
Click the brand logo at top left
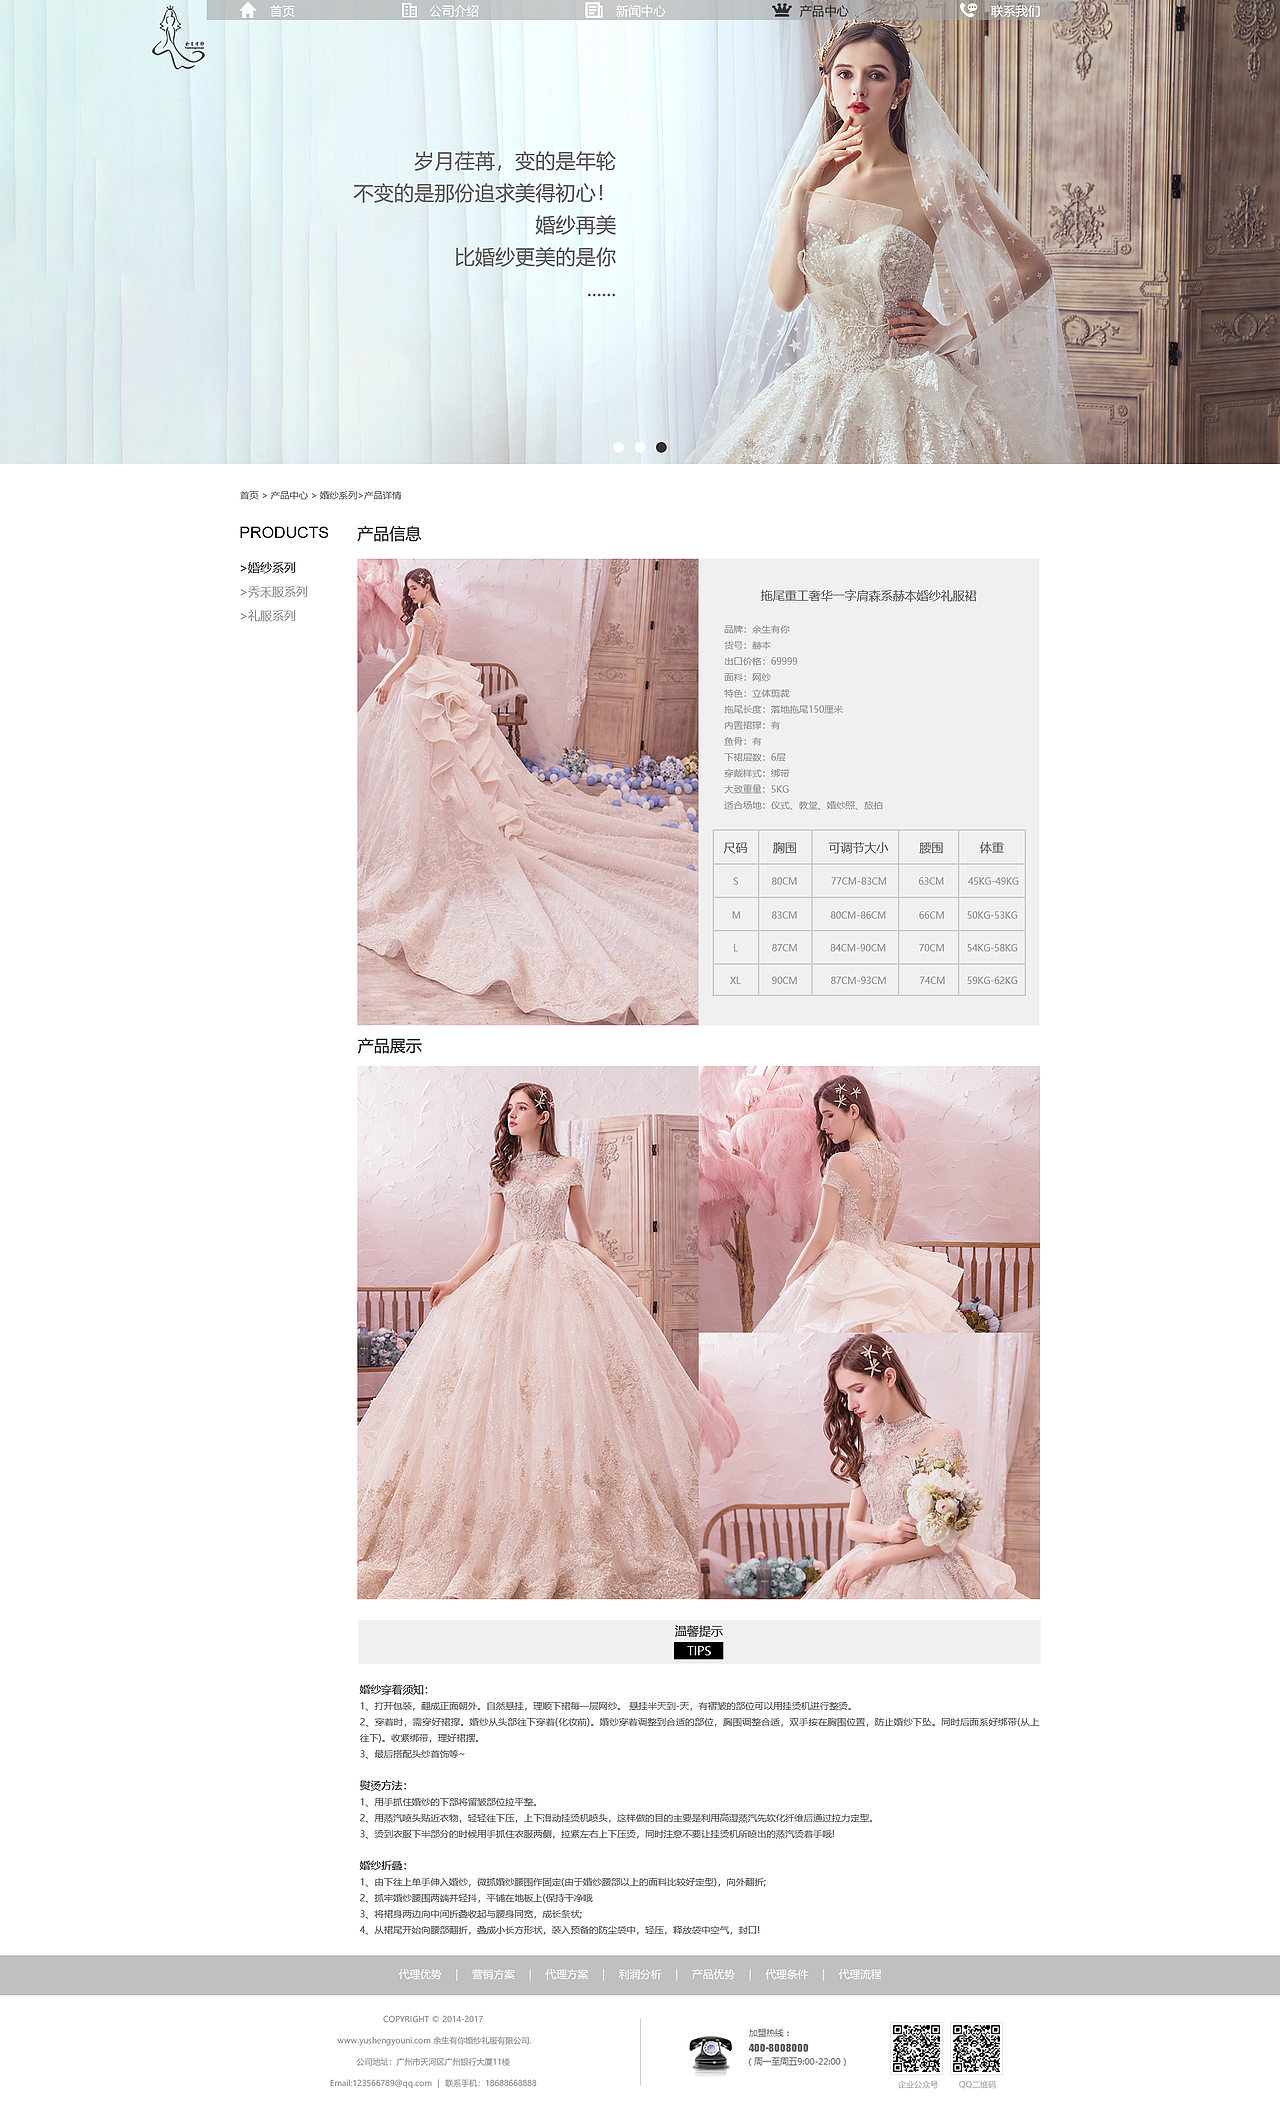pyautogui.click(x=178, y=38)
